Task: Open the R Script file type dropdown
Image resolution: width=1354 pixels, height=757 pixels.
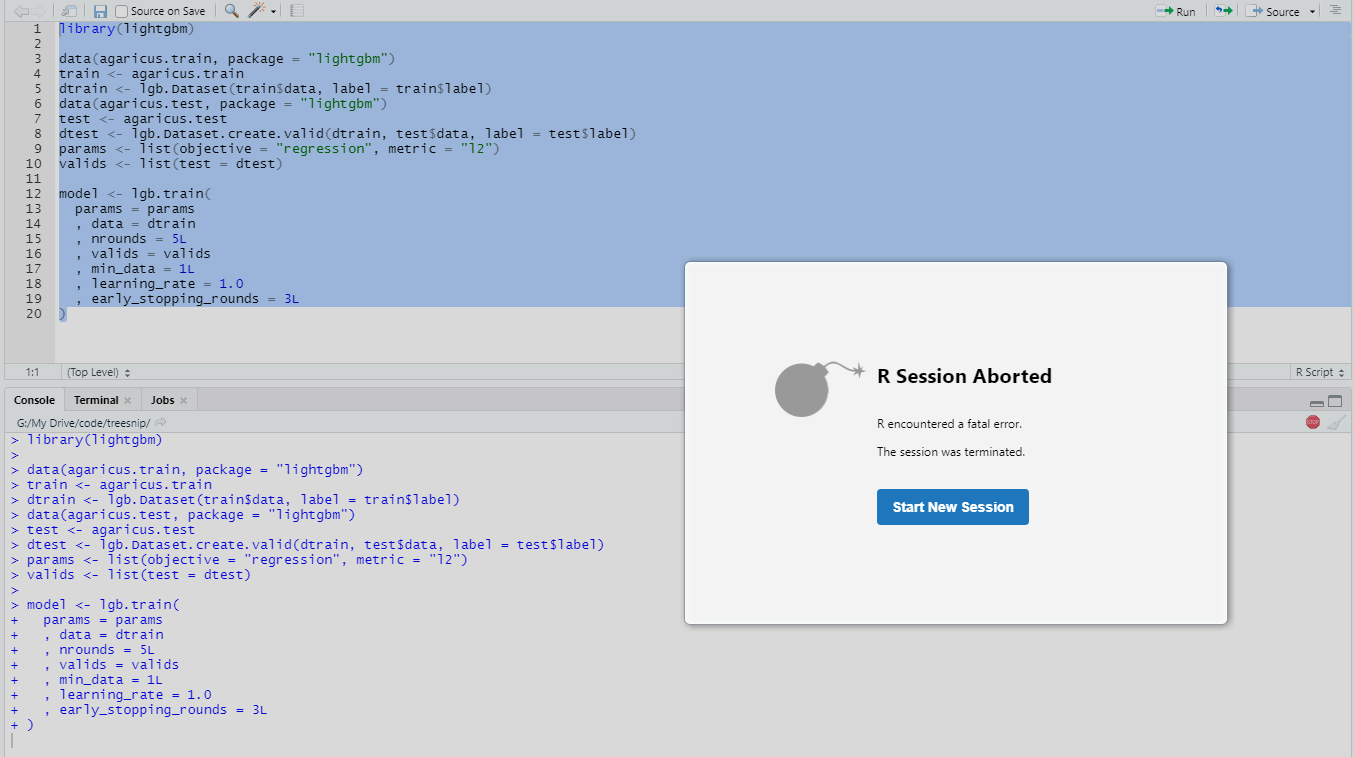Action: [x=1319, y=371]
